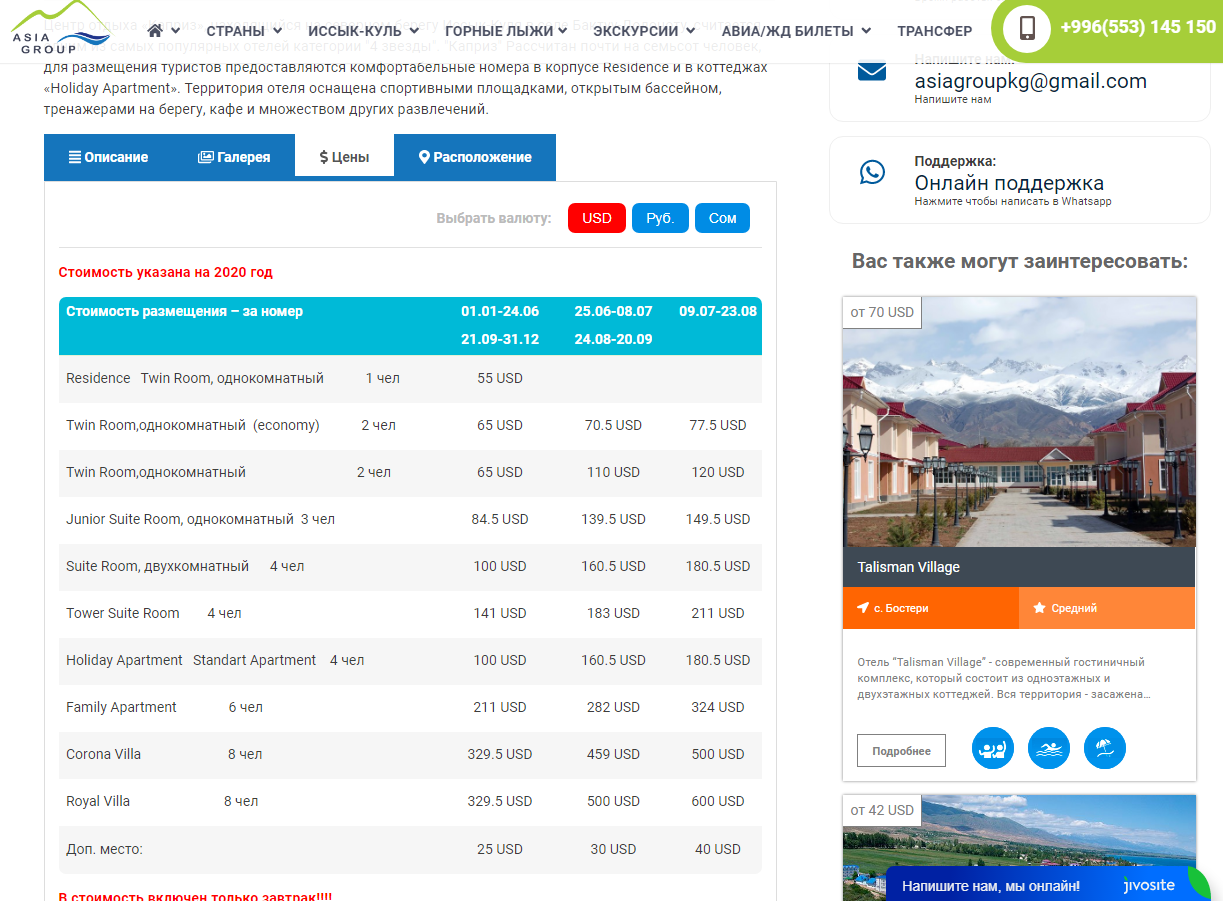Select Руб. currency
The image size is (1223, 901).
coord(660,218)
